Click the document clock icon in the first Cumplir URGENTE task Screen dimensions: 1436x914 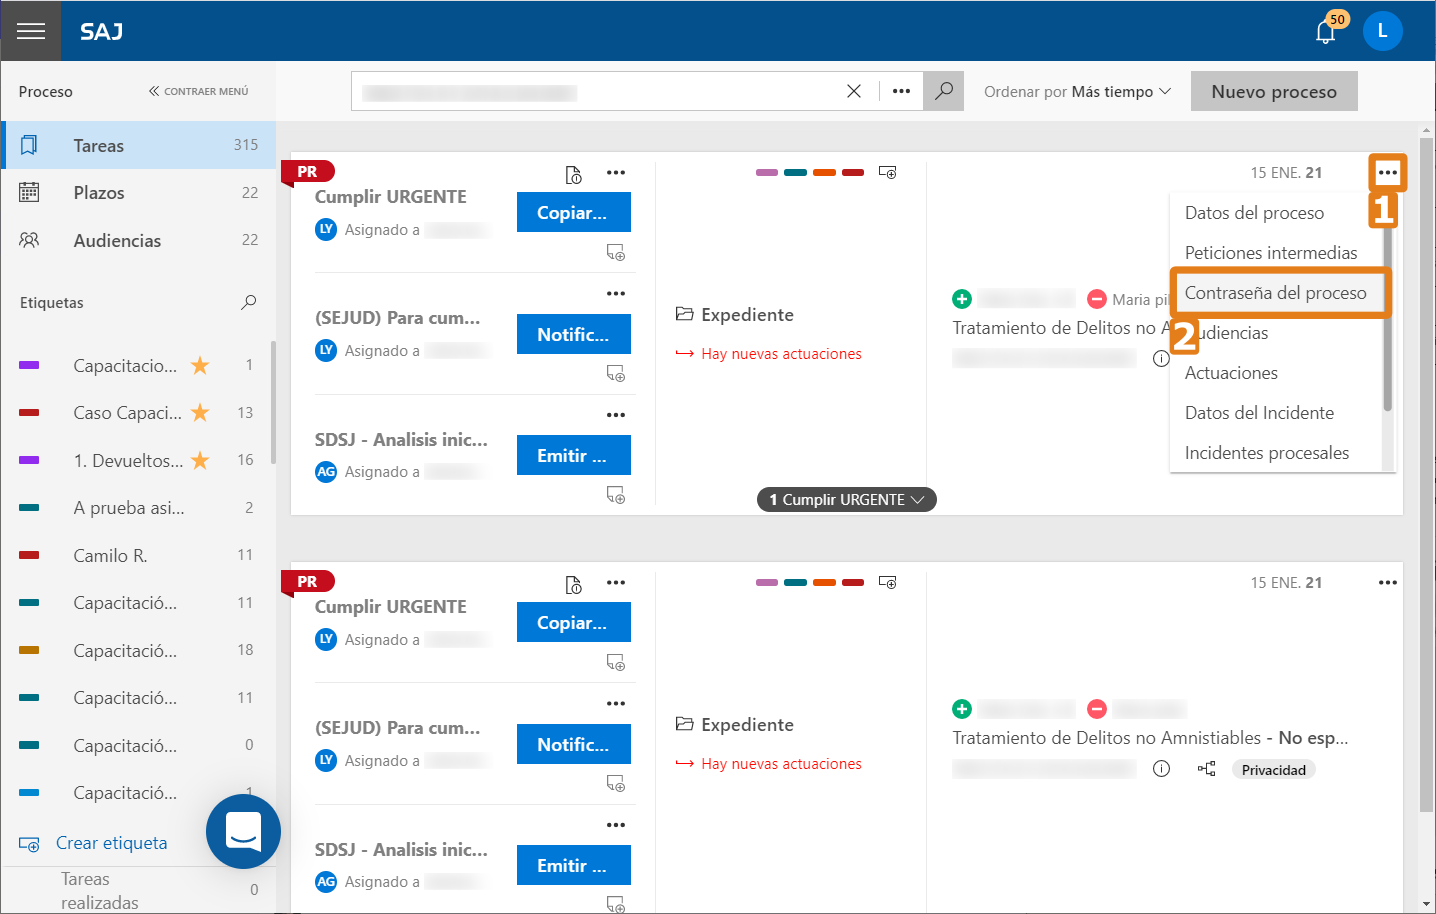point(573,174)
